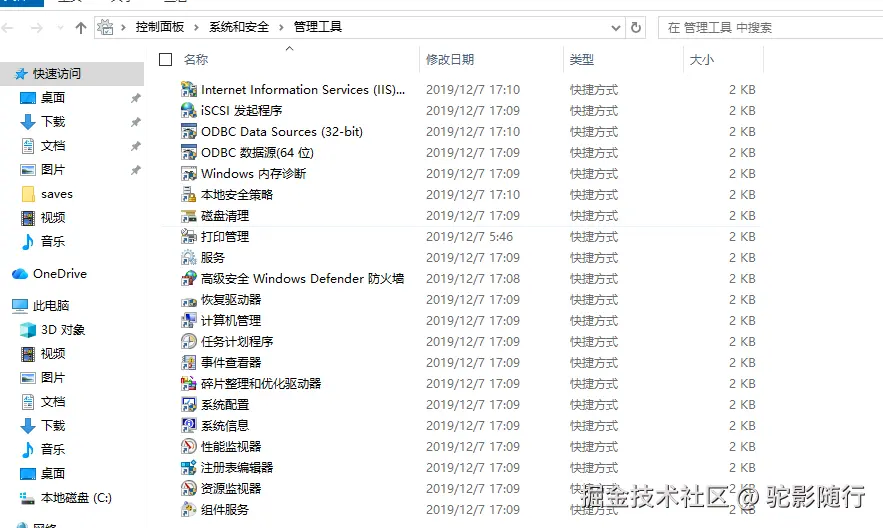Click the 任务计划程序 clock icon
The width and height of the screenshot is (883, 528).
coord(189,342)
